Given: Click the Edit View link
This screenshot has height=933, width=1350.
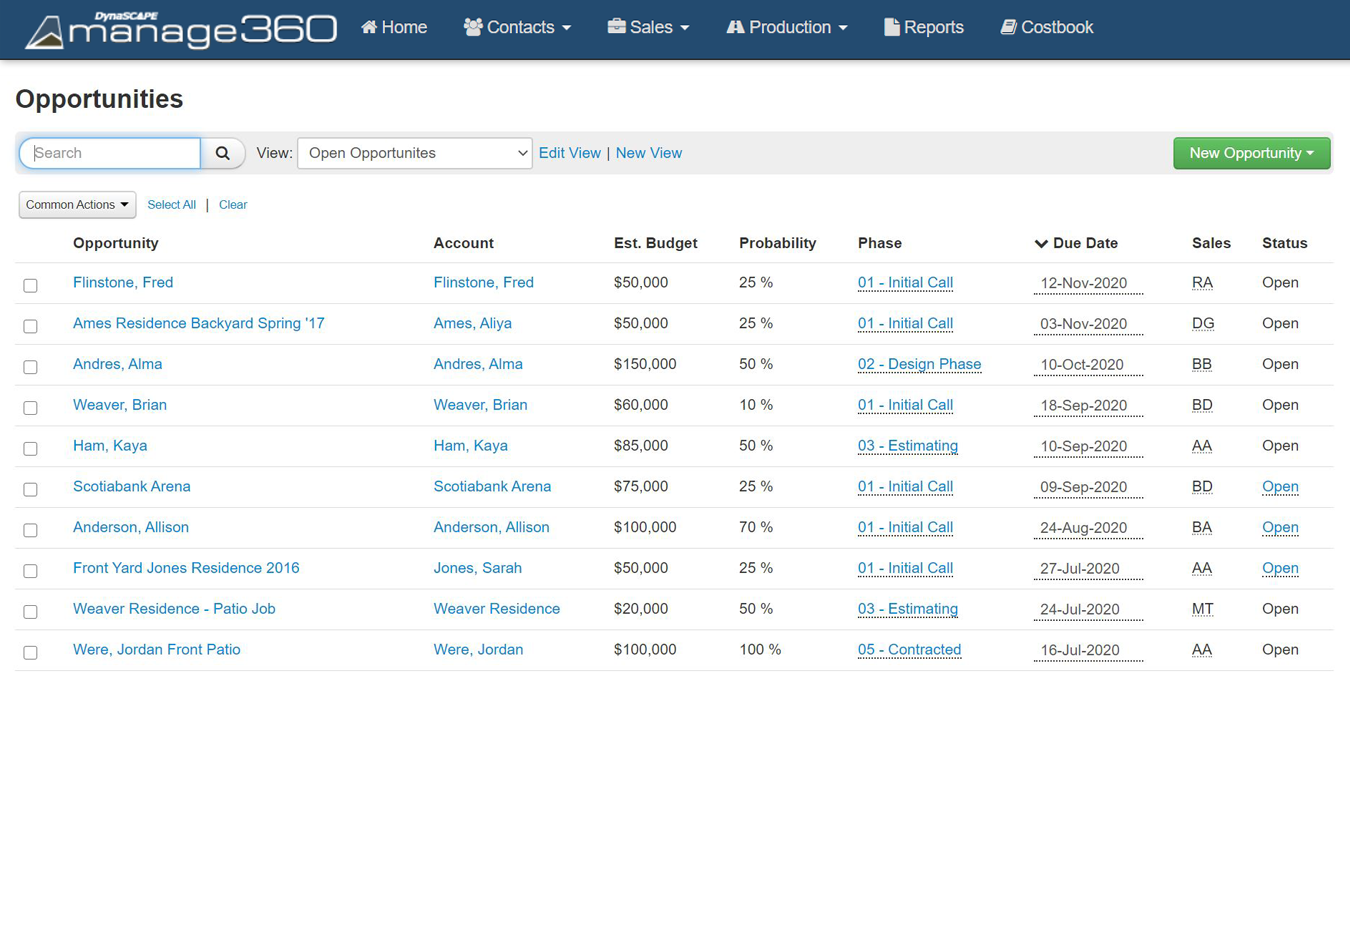Looking at the screenshot, I should pyautogui.click(x=569, y=153).
